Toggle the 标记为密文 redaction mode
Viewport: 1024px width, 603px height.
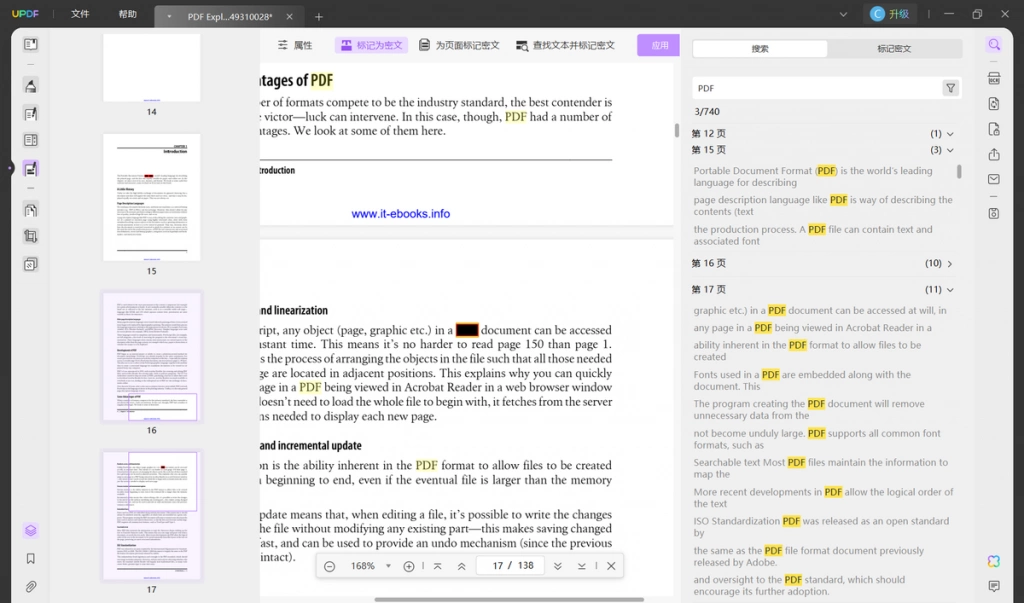[x=372, y=45]
